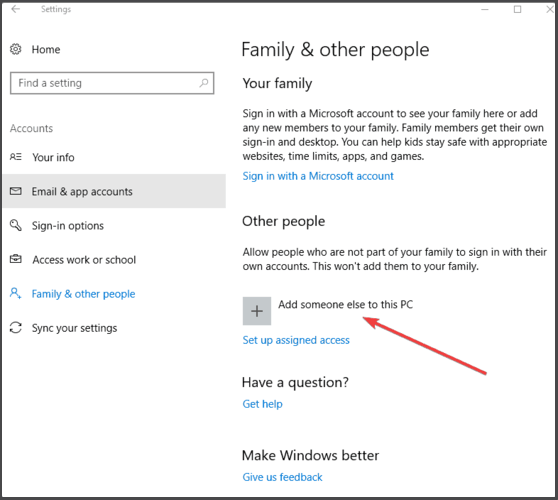Click the search magnifier icon

pos(204,83)
